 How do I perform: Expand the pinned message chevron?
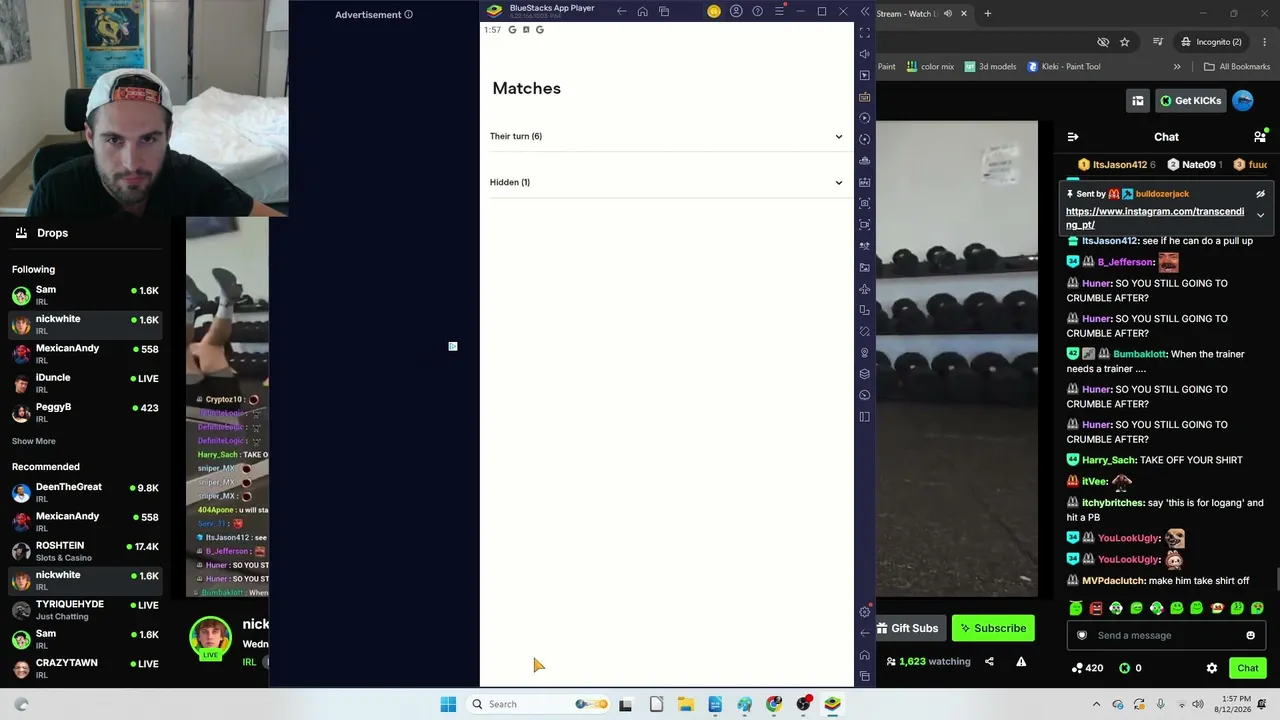click(x=1260, y=215)
